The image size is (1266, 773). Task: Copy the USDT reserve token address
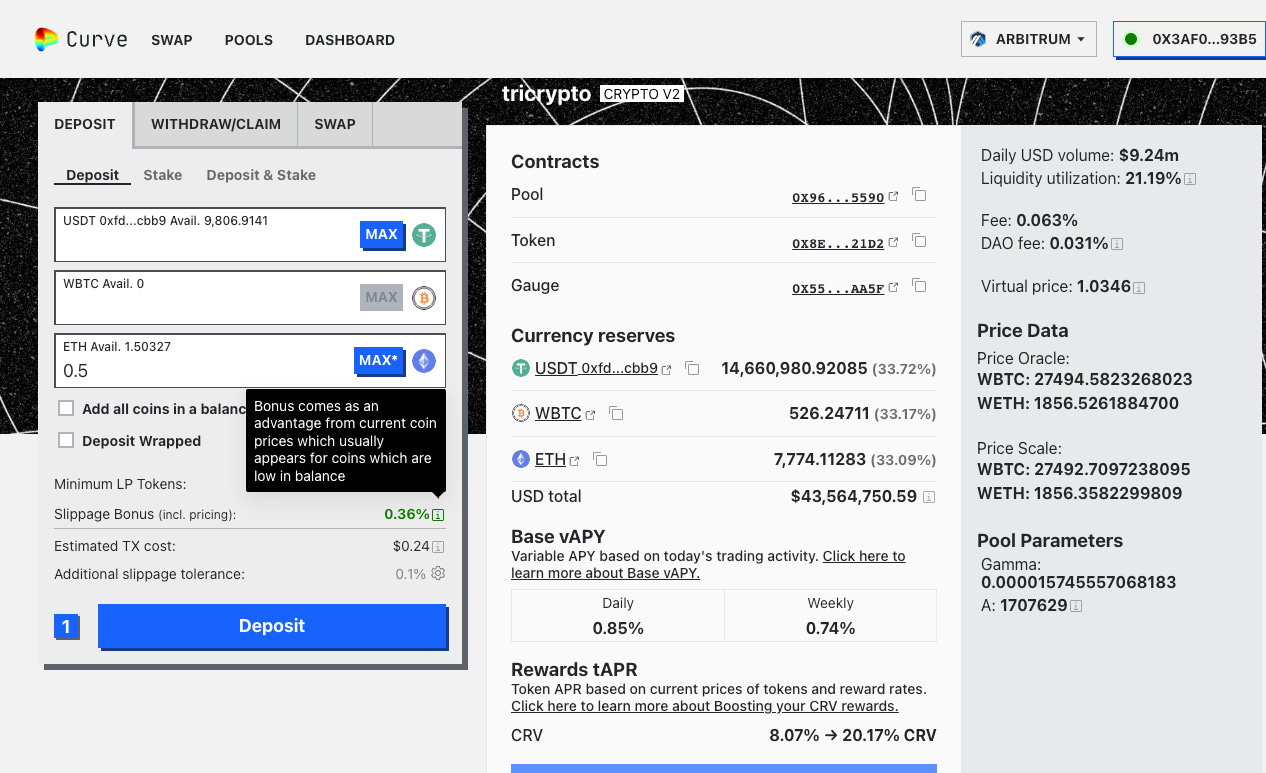click(692, 368)
